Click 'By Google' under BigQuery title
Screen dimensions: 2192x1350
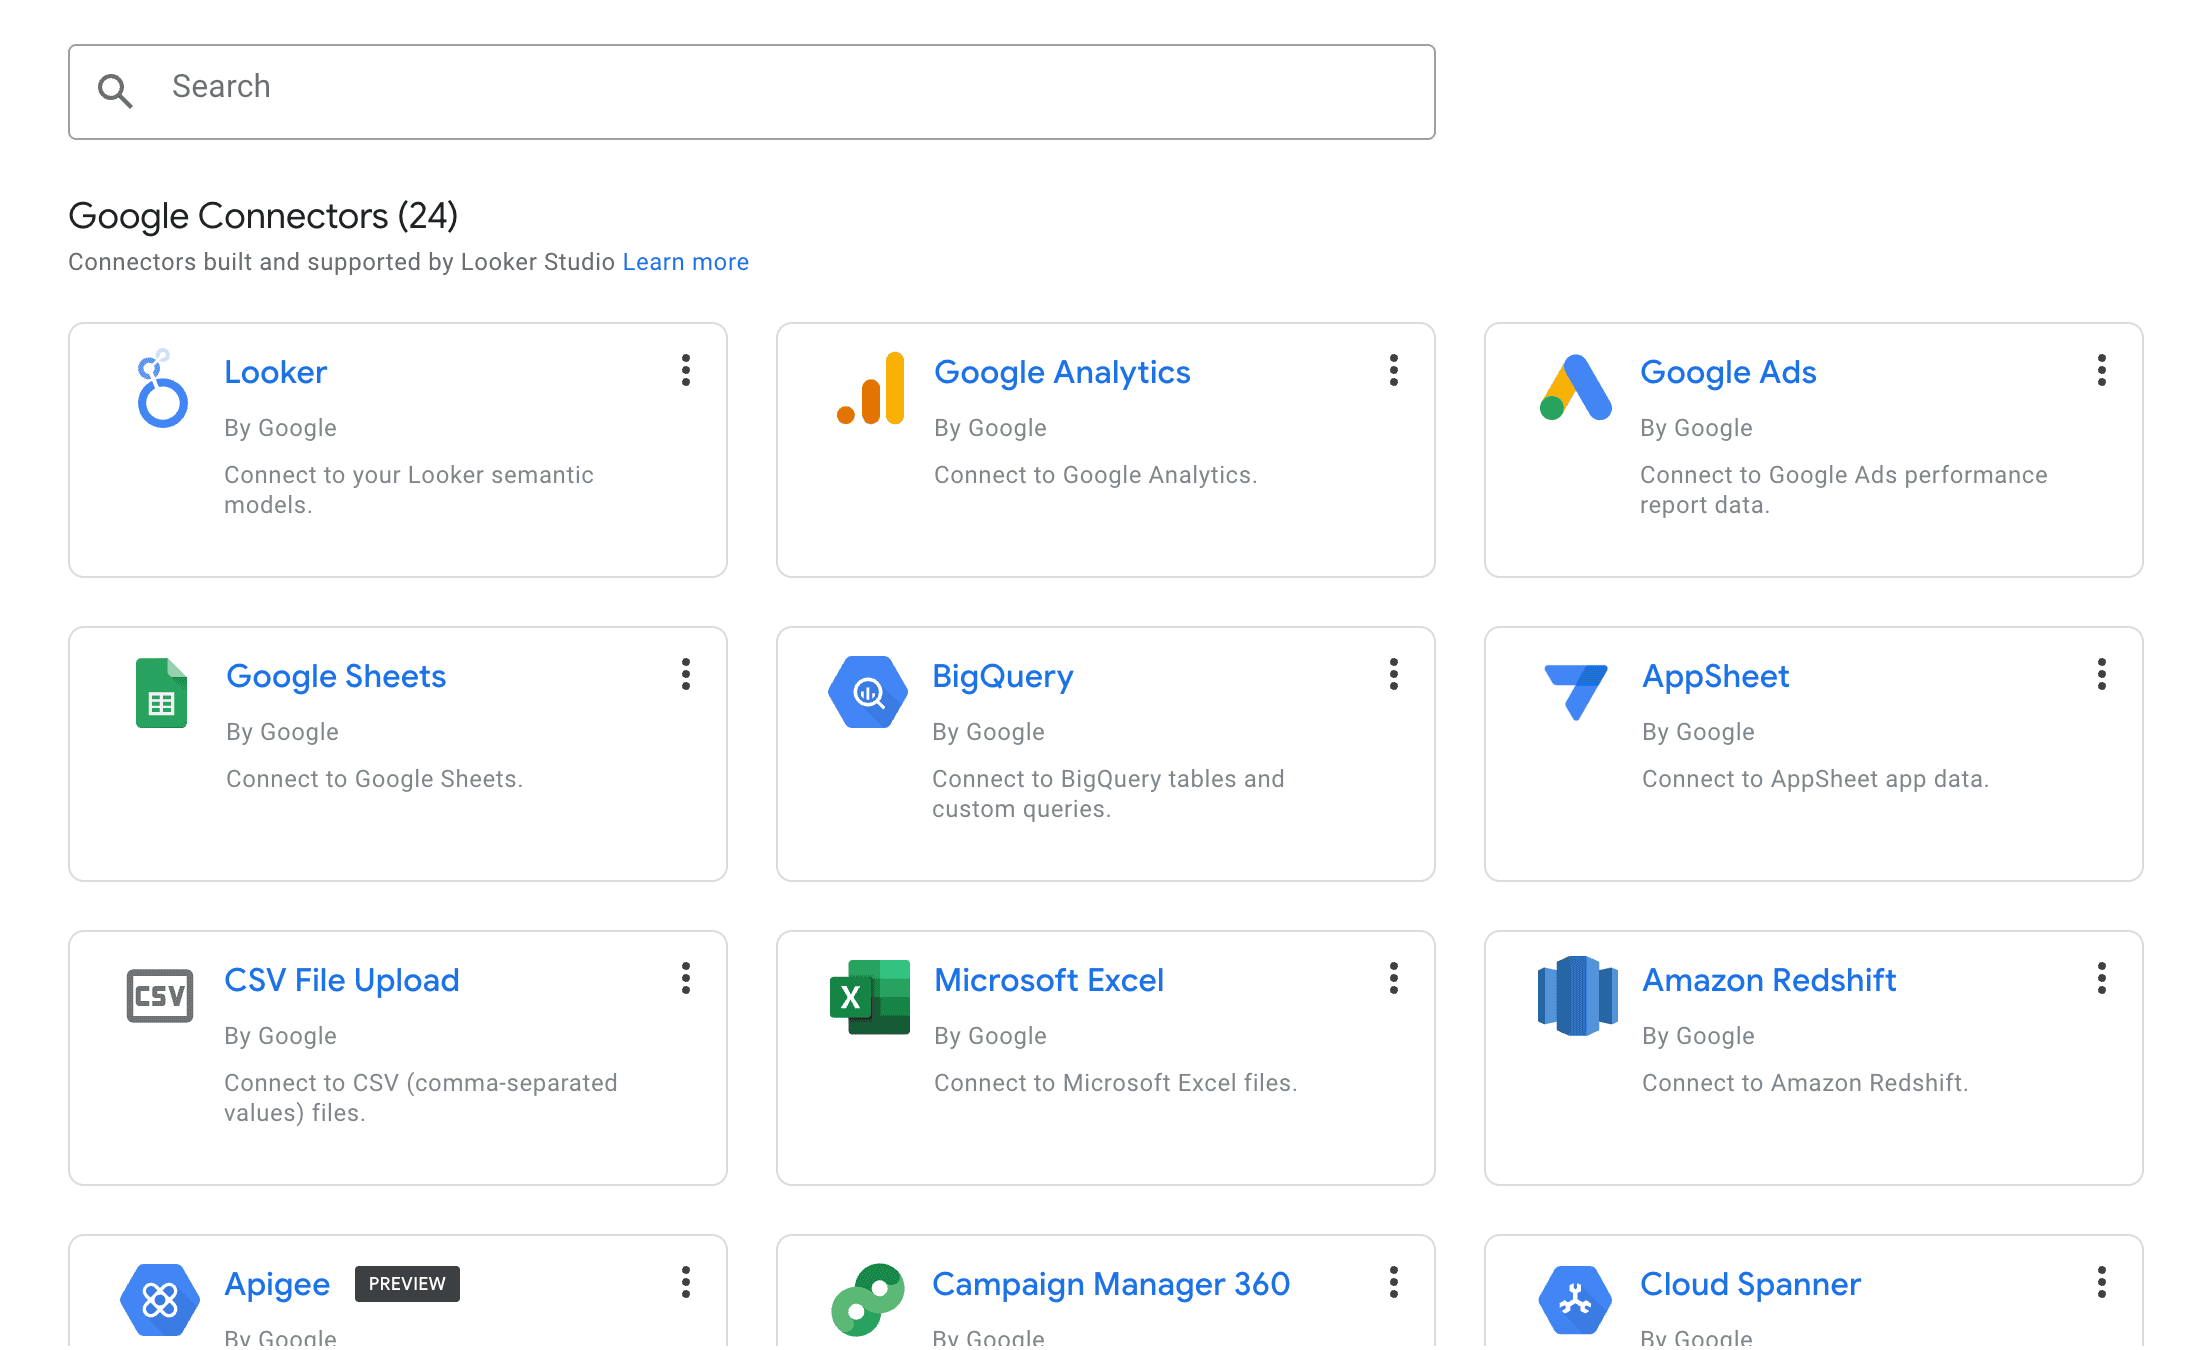pyautogui.click(x=988, y=732)
